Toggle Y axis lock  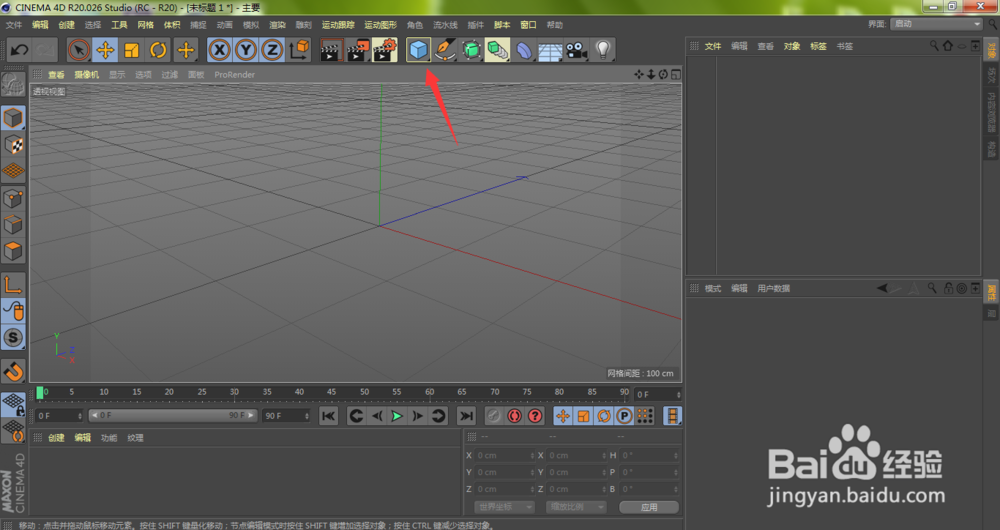click(246, 50)
